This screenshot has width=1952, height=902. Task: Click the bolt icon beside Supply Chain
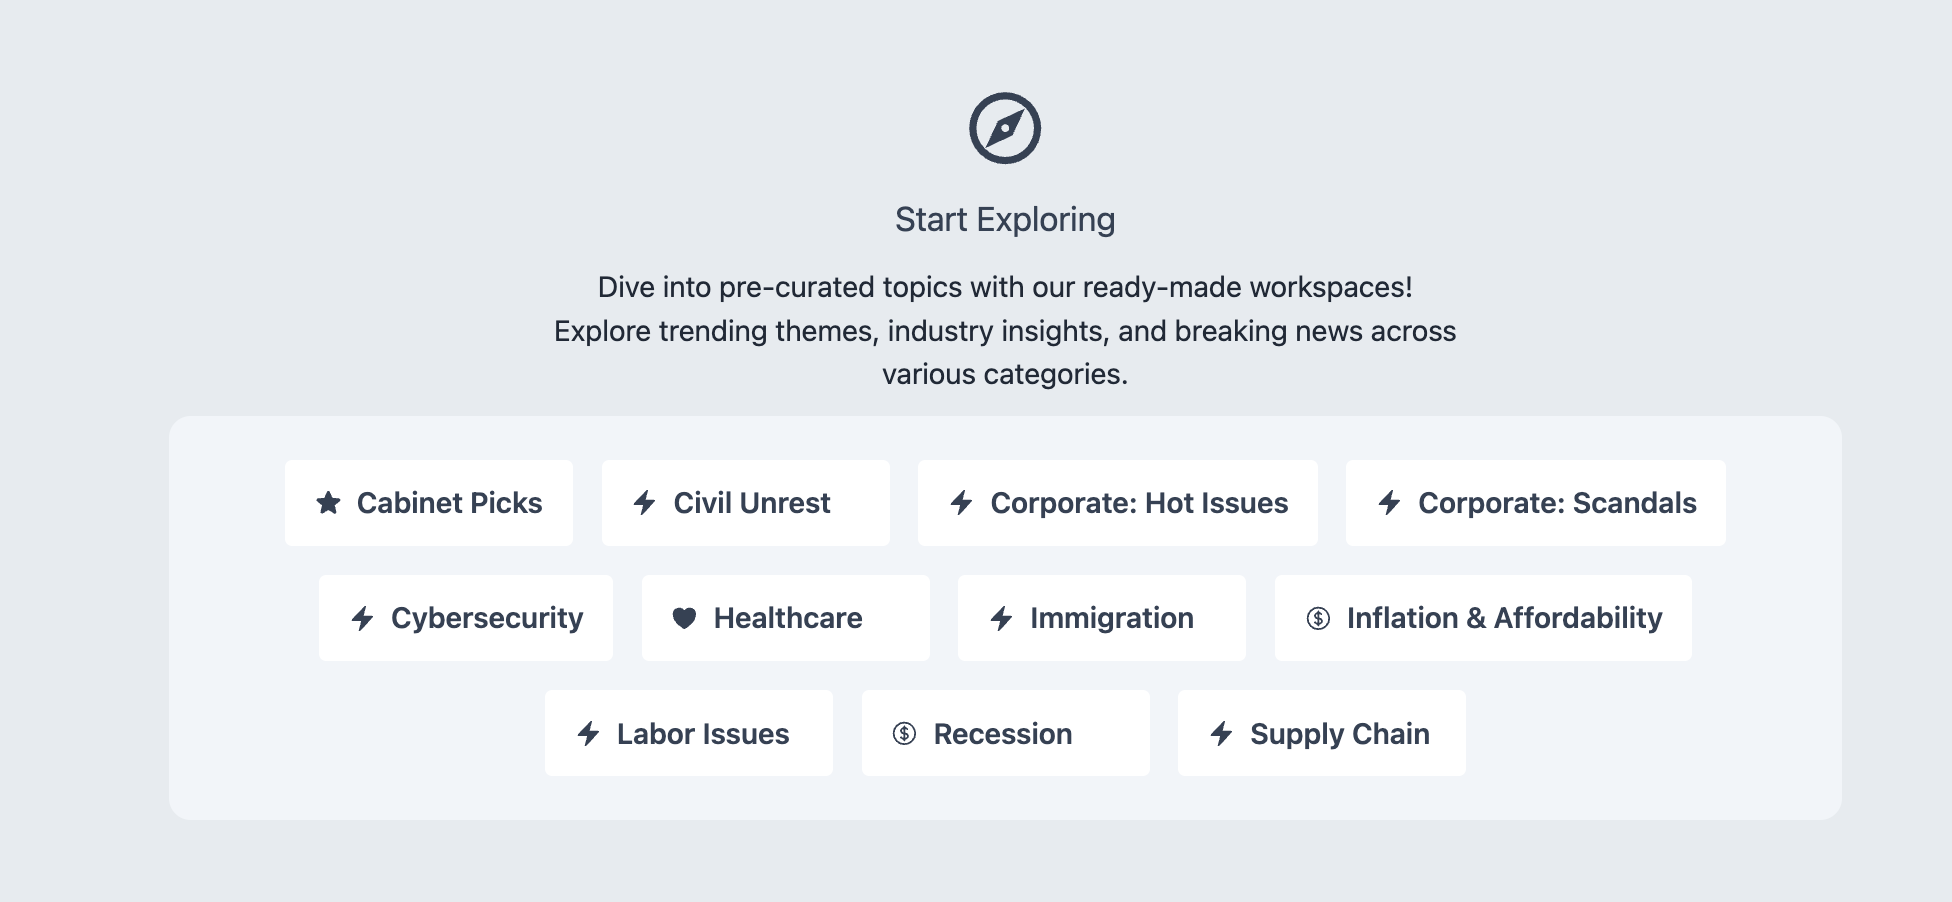(1221, 734)
